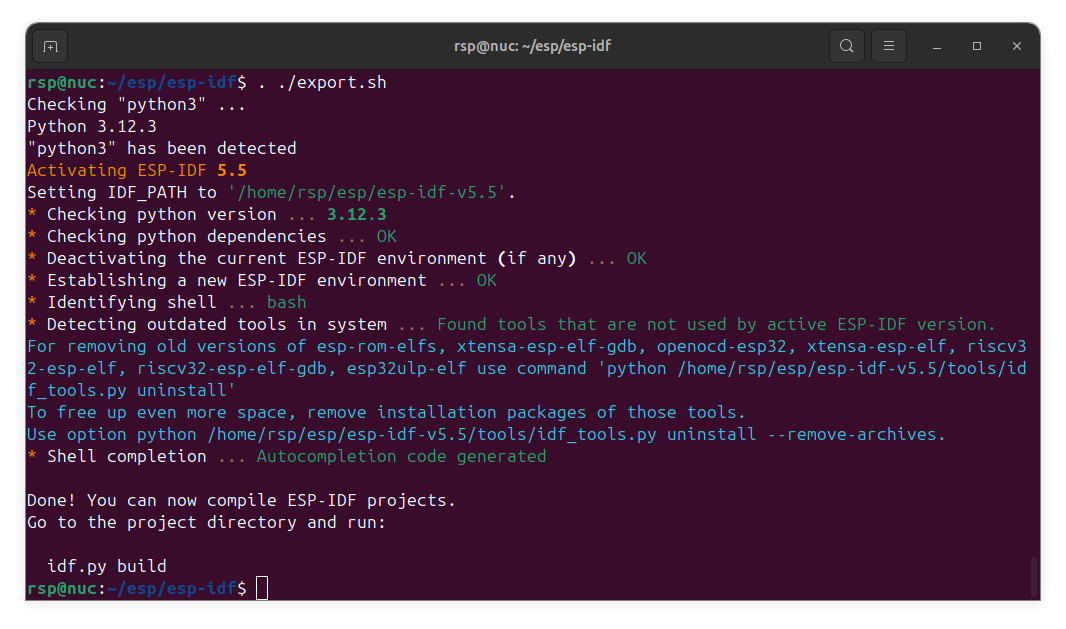Click the path '/home/rsp/esp/esp-idf-v5.5' in IDF_PATH line
1066x629 pixels.
367,192
